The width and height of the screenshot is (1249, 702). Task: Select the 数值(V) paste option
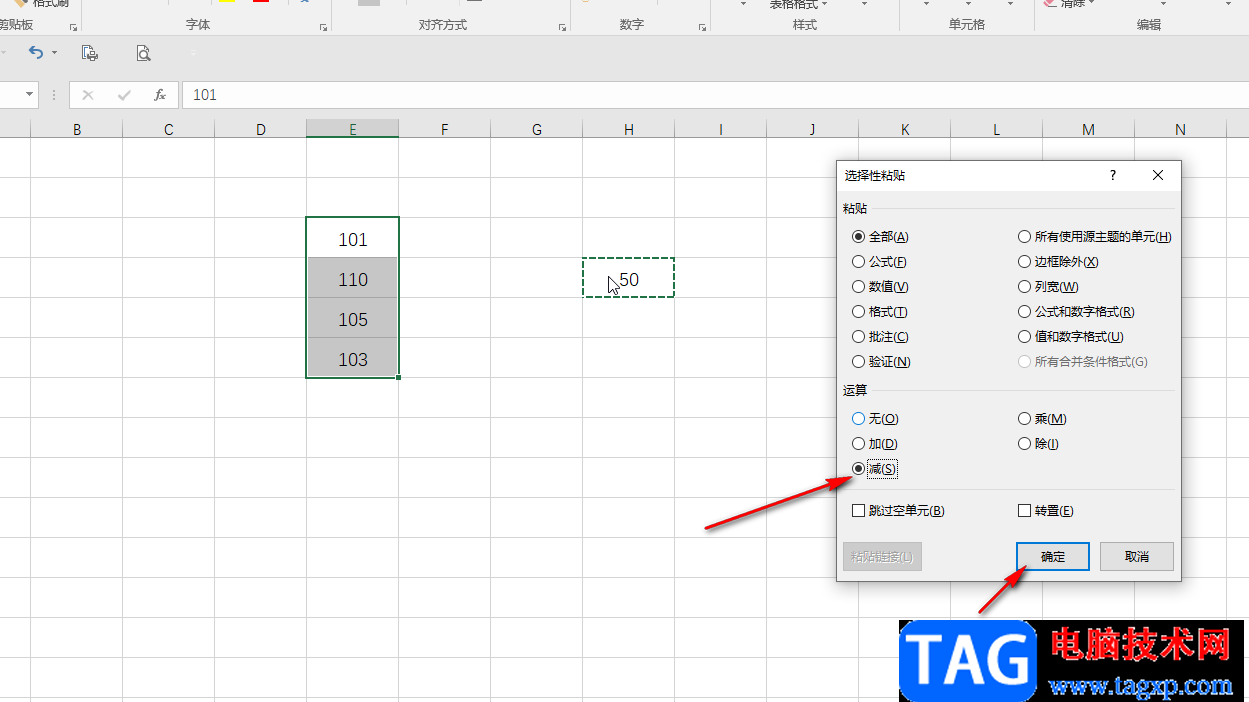pos(880,287)
